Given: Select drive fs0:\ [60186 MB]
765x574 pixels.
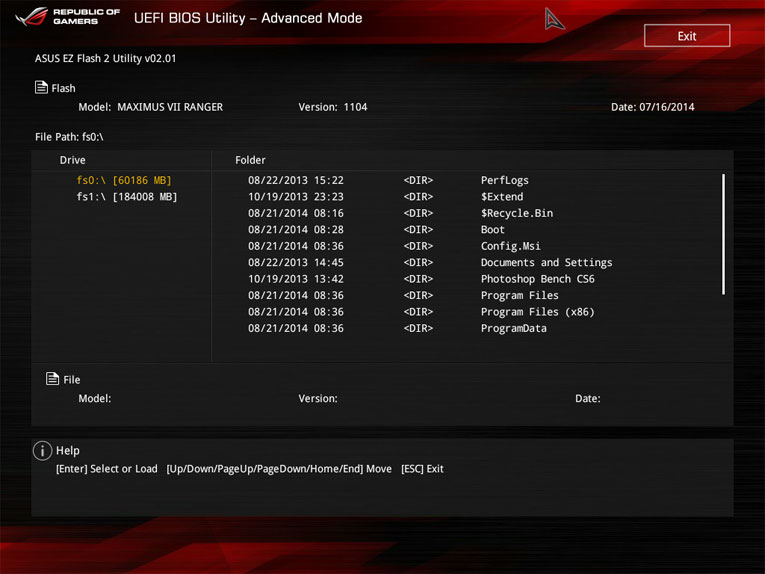Looking at the screenshot, I should click(x=124, y=180).
